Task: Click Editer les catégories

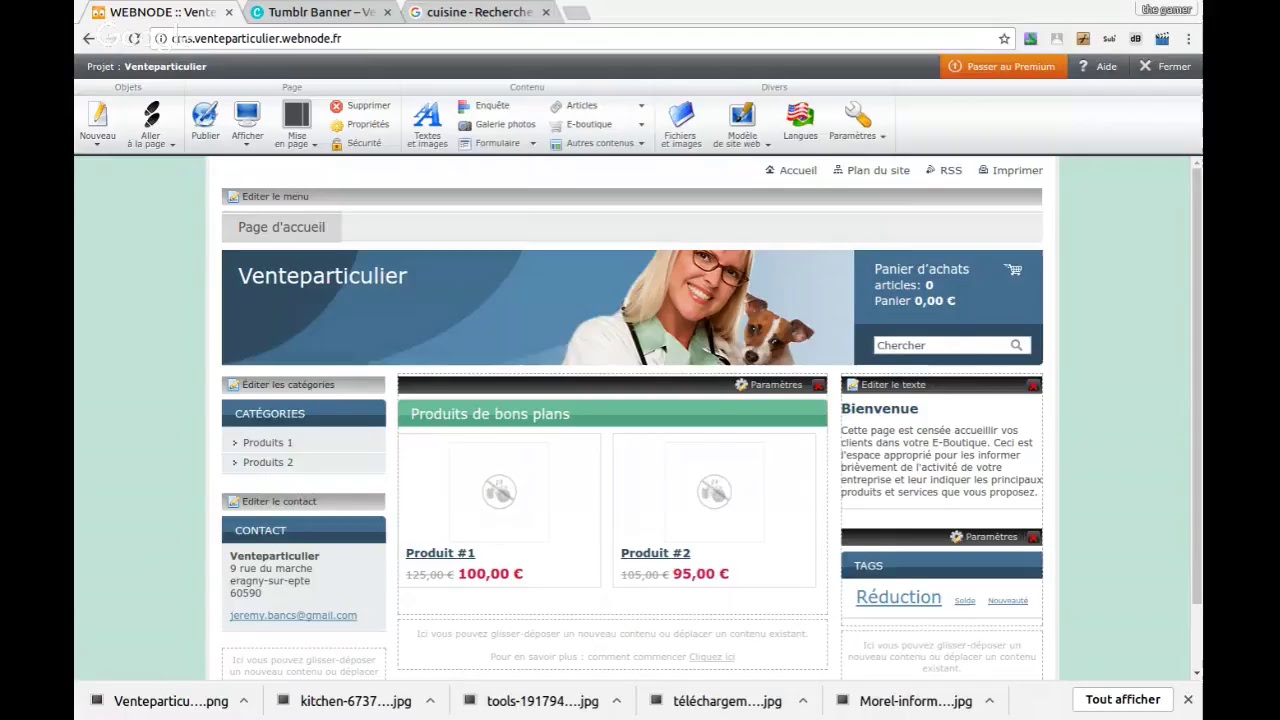Action: tap(303, 384)
